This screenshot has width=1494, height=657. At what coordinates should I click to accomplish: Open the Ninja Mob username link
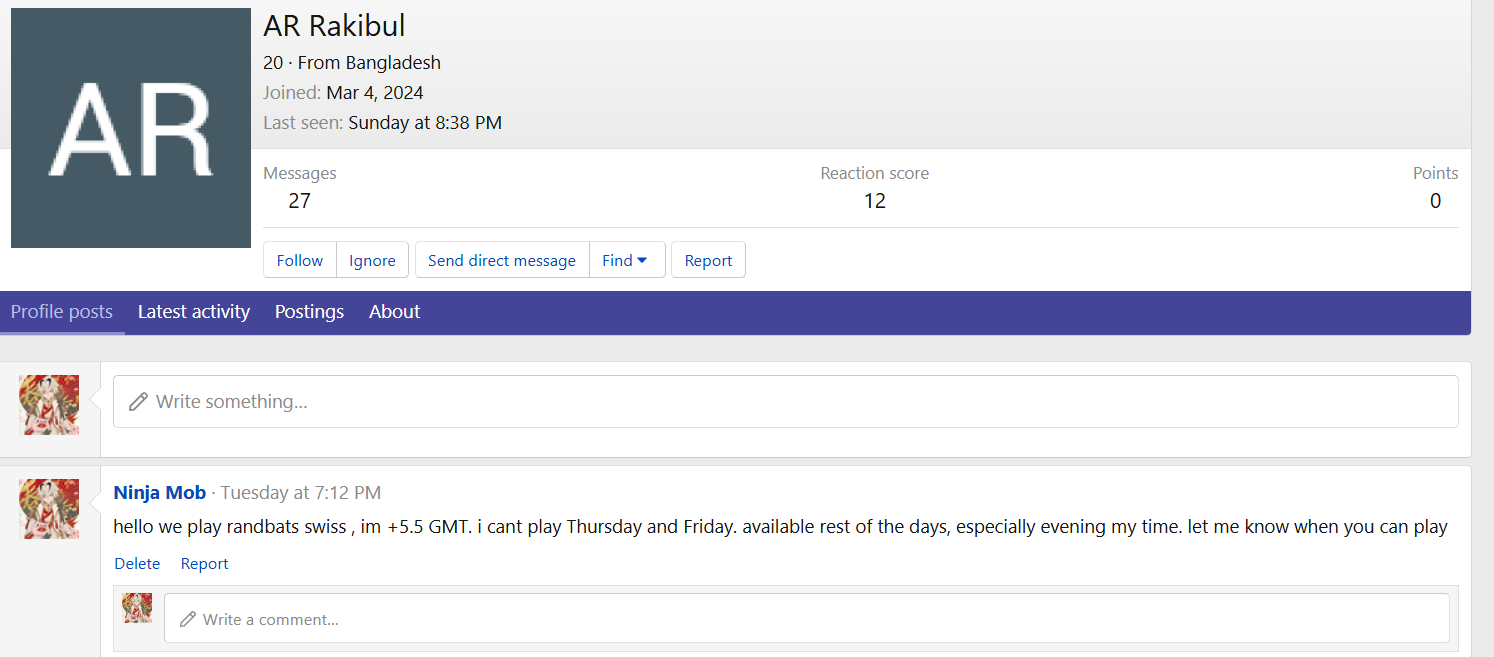coord(160,493)
